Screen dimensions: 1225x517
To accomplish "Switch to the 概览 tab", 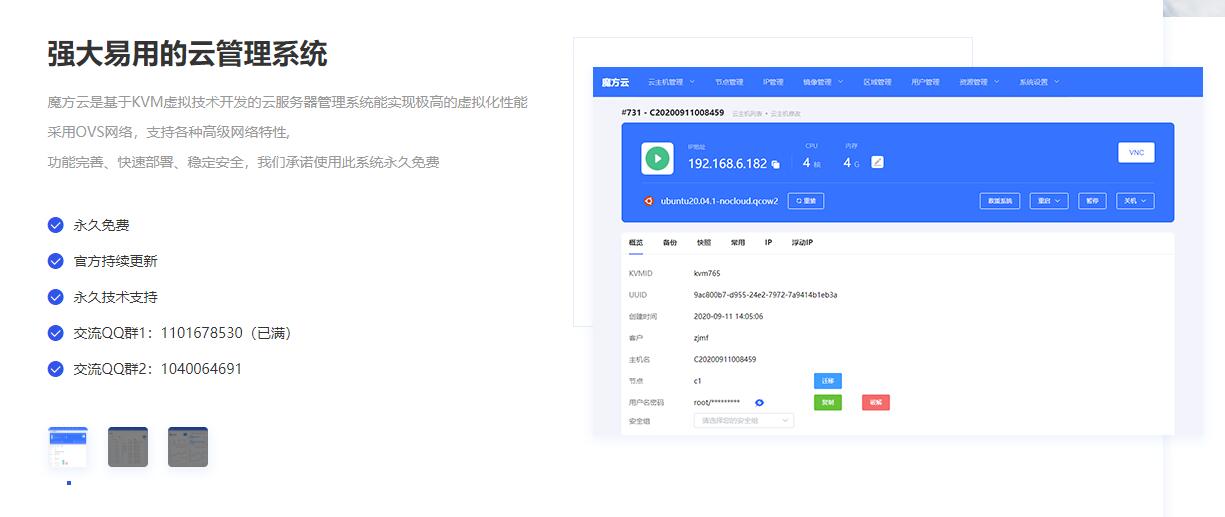I will tap(636, 242).
